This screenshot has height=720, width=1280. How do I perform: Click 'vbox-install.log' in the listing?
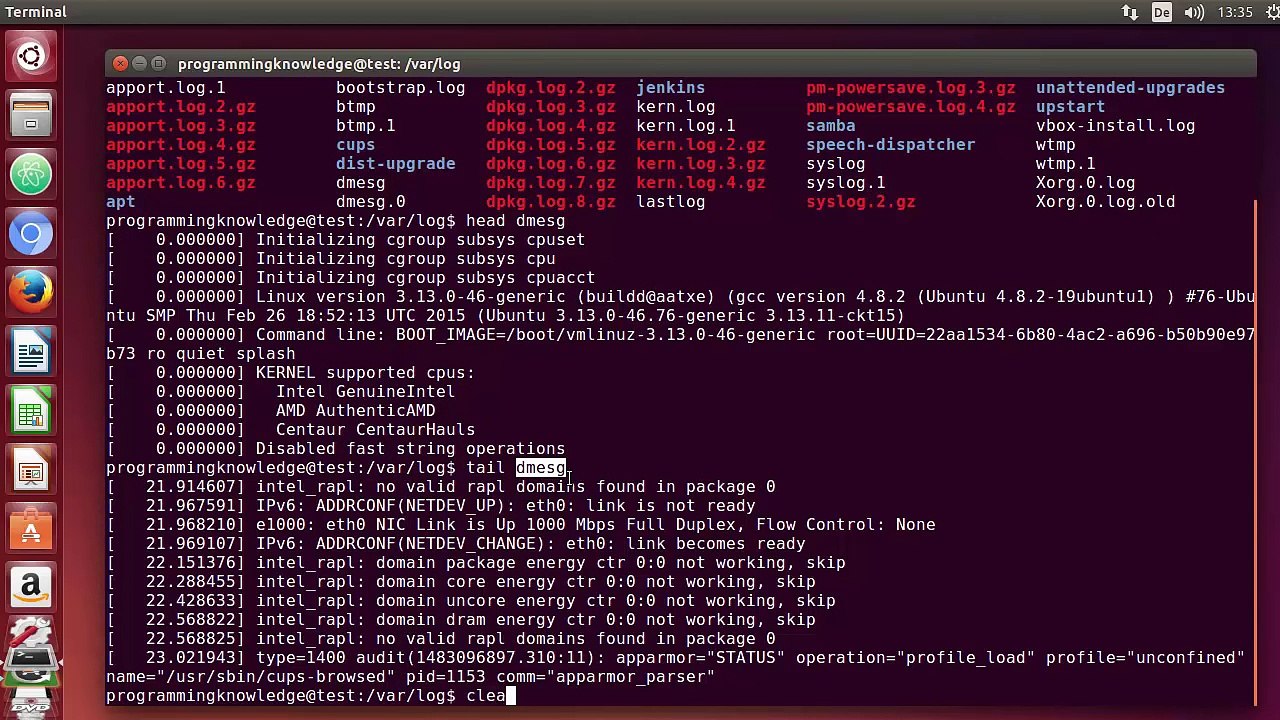point(1116,126)
